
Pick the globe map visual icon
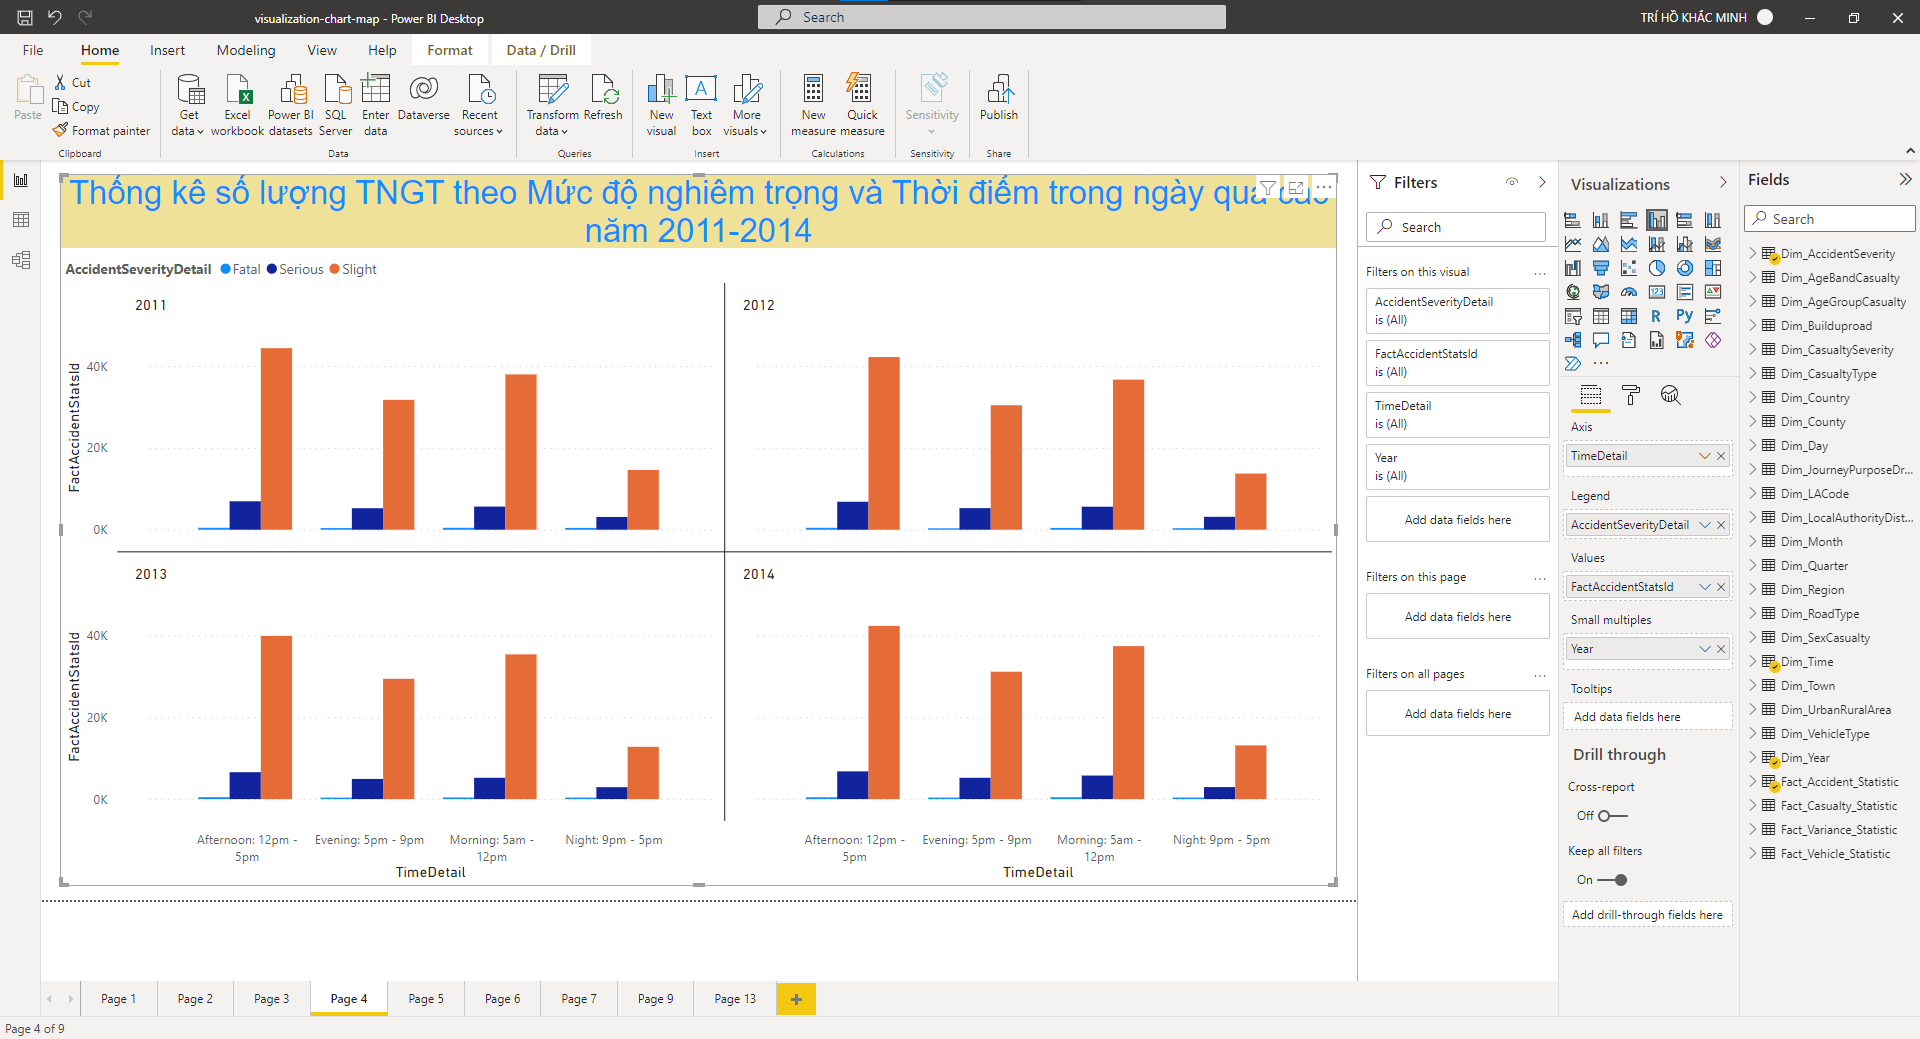click(x=1573, y=292)
